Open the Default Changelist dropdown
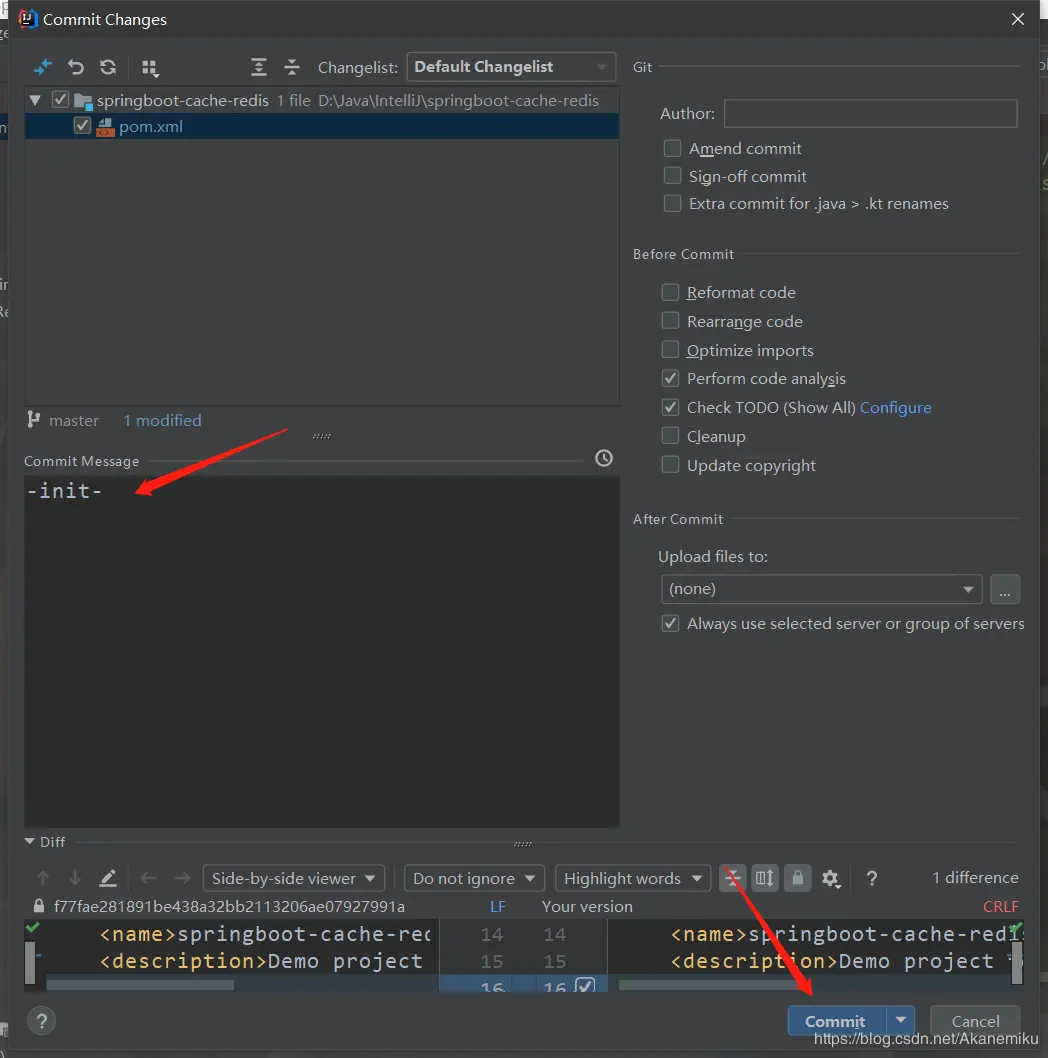Image resolution: width=1048 pixels, height=1058 pixels. coord(511,67)
